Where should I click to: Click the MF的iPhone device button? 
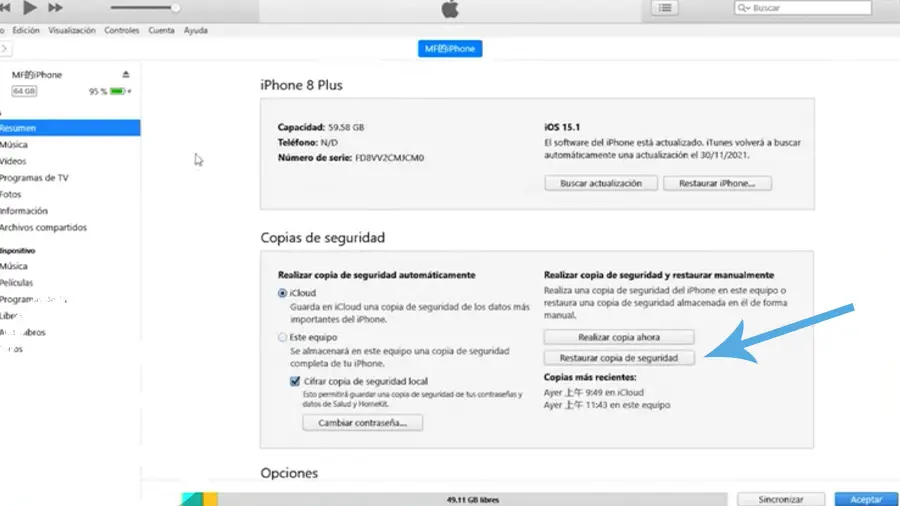coord(450,49)
